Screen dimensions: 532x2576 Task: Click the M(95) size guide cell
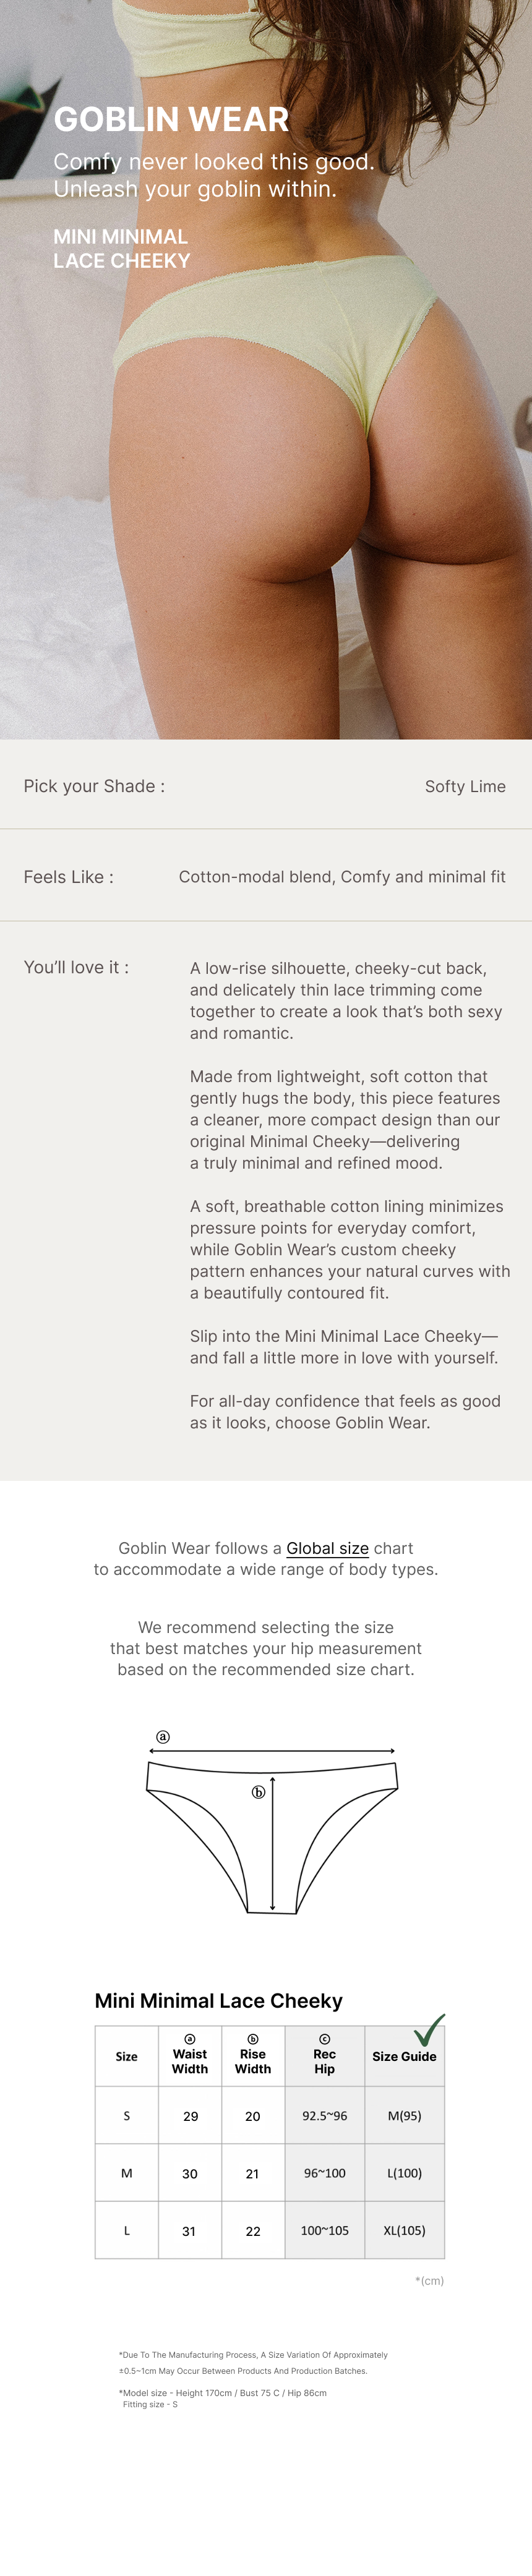click(x=404, y=2116)
